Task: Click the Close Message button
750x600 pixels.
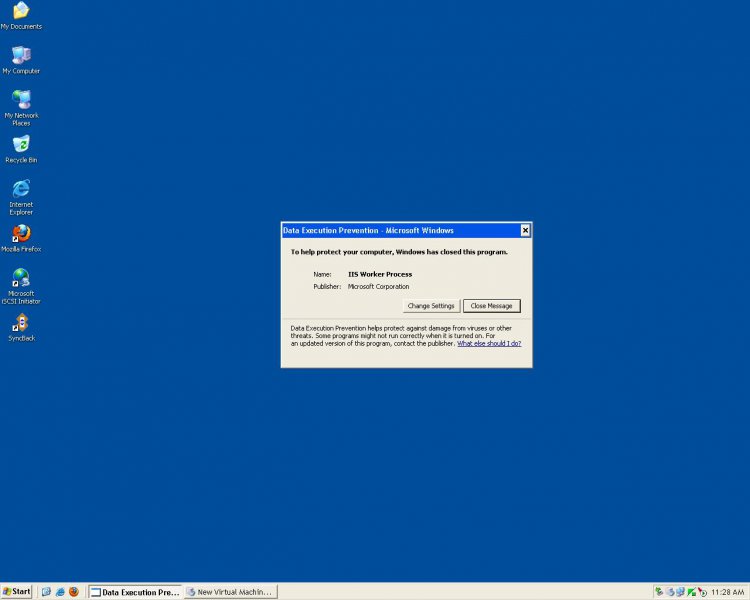Action: pyautogui.click(x=491, y=306)
